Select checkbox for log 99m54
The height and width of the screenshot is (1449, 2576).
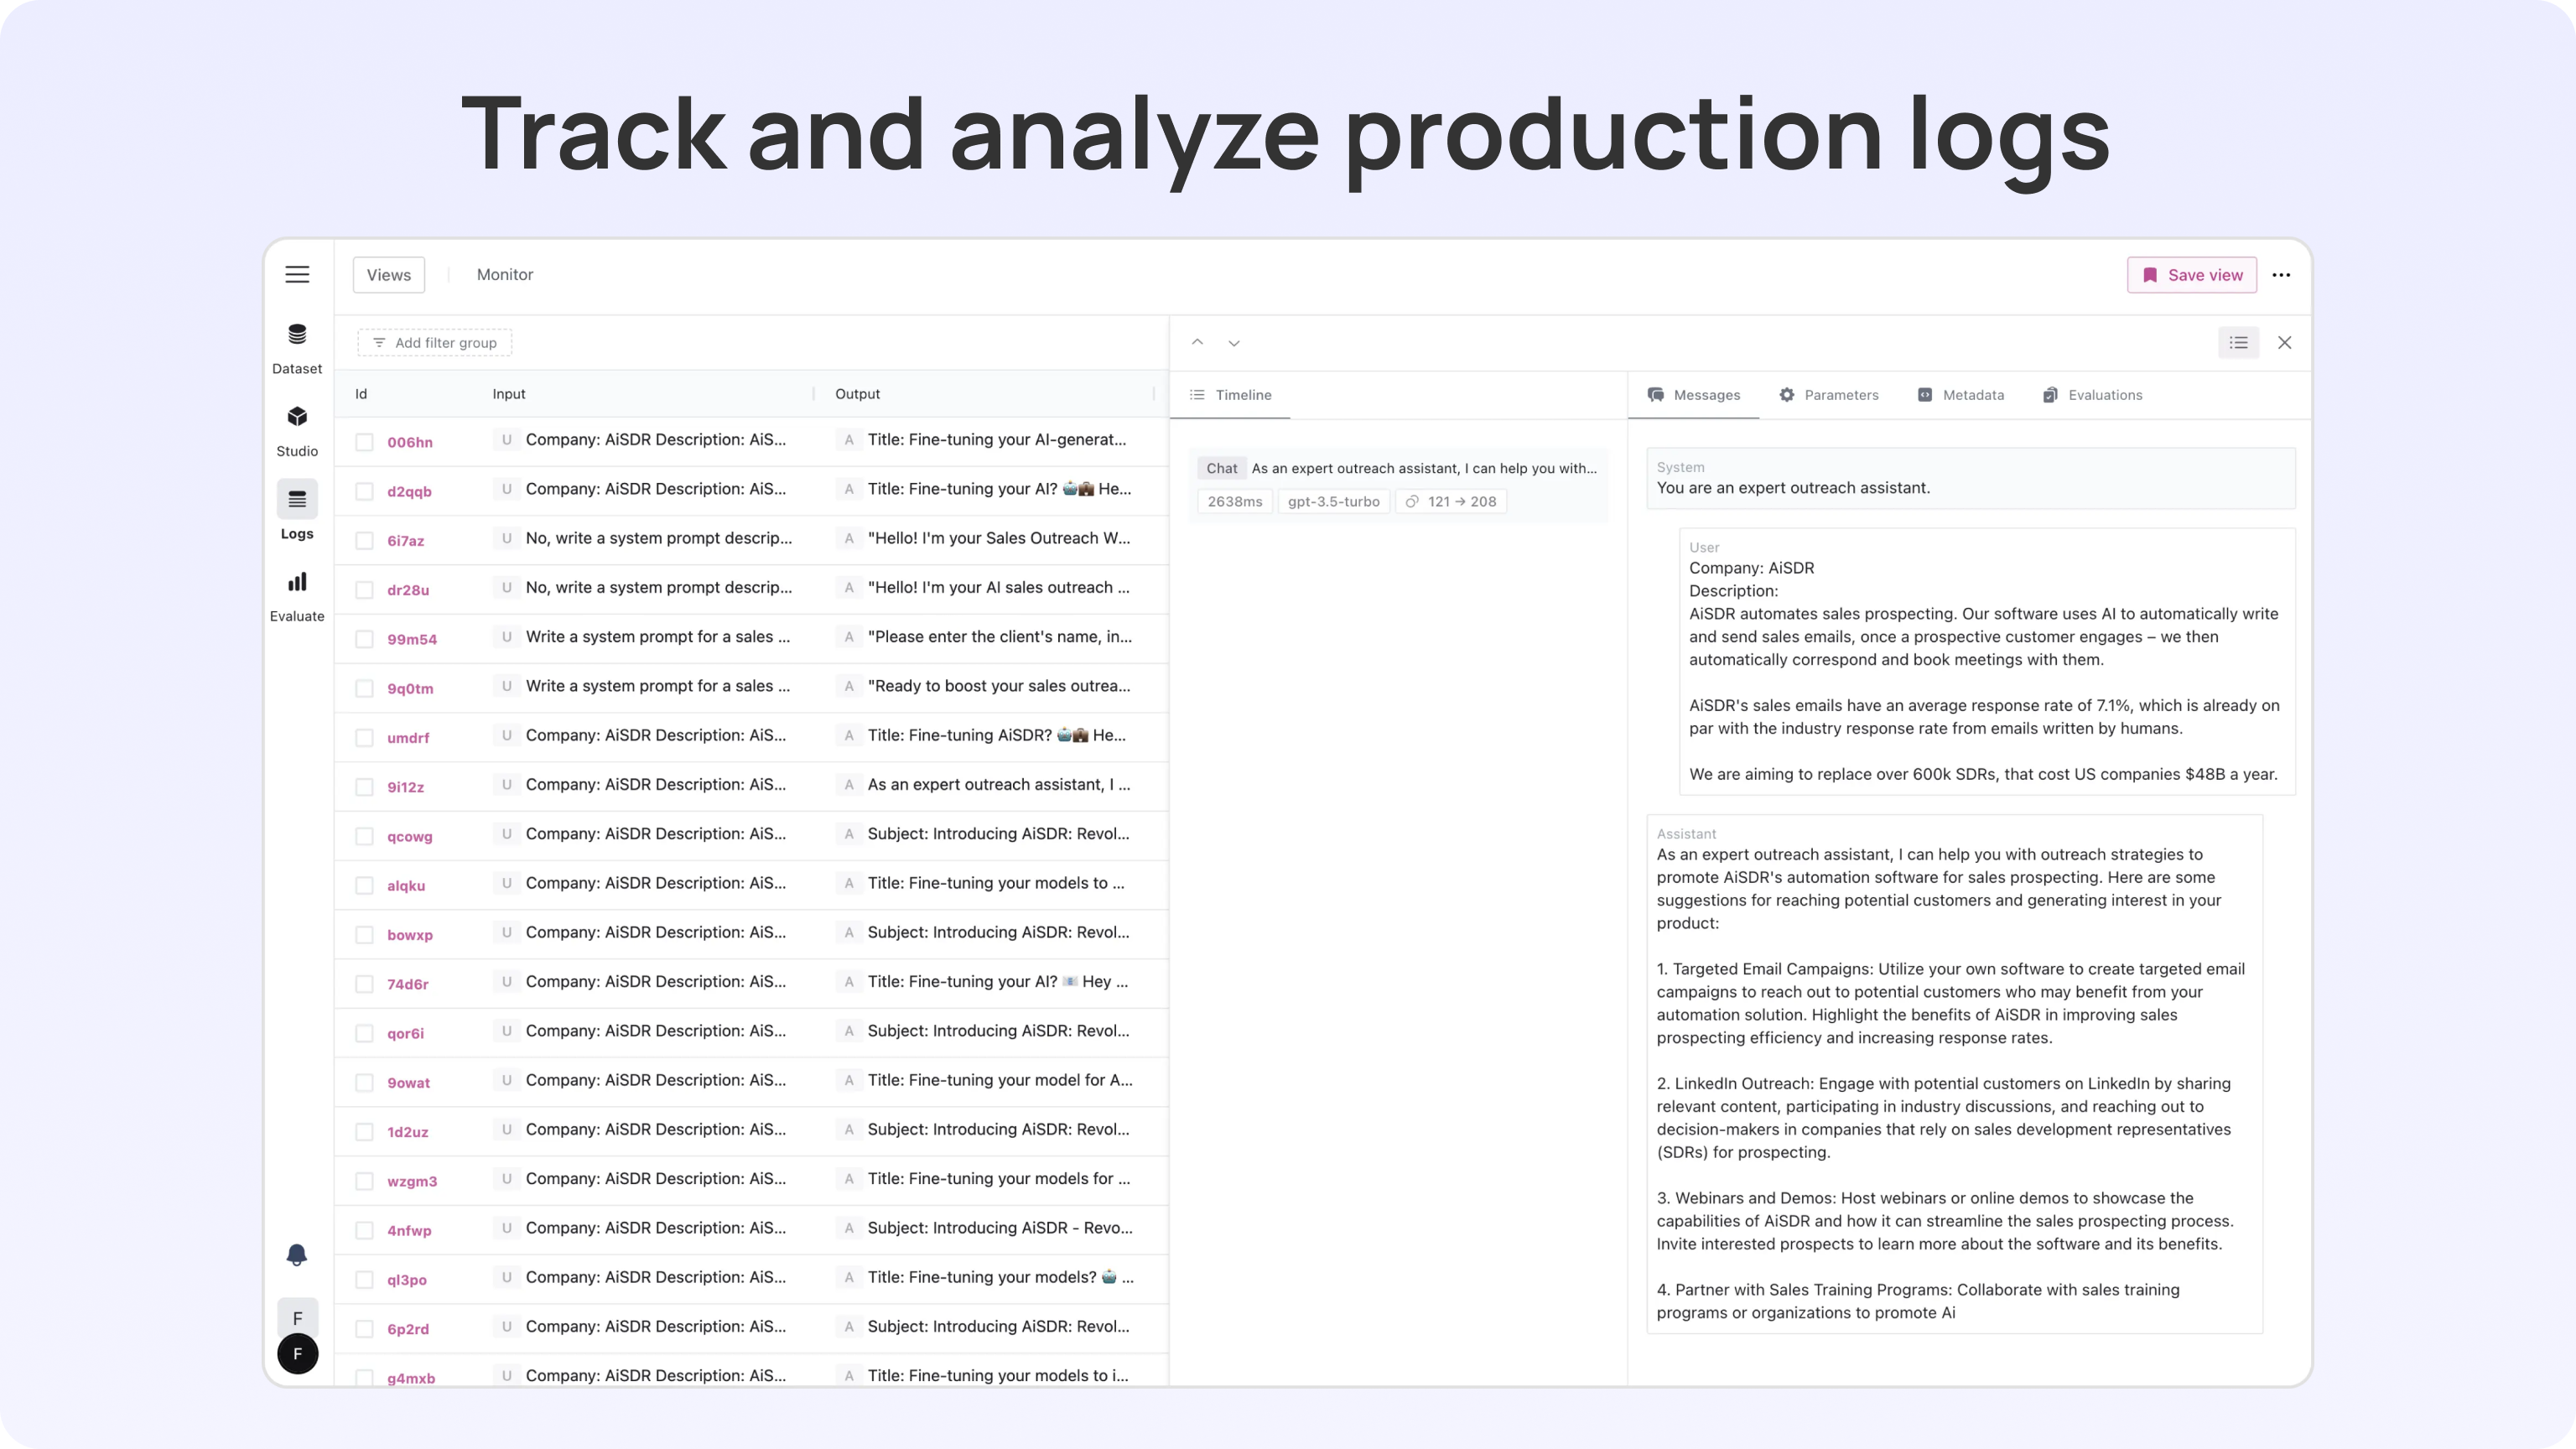[364, 639]
